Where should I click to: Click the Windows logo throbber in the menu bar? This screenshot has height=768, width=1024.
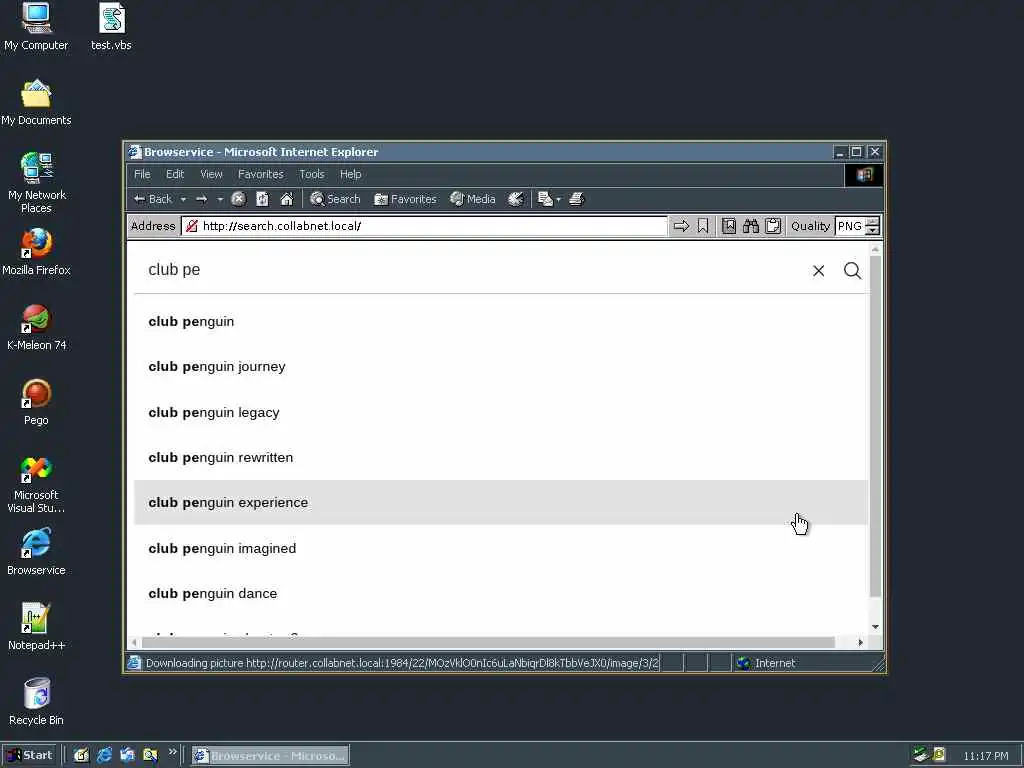(863, 174)
